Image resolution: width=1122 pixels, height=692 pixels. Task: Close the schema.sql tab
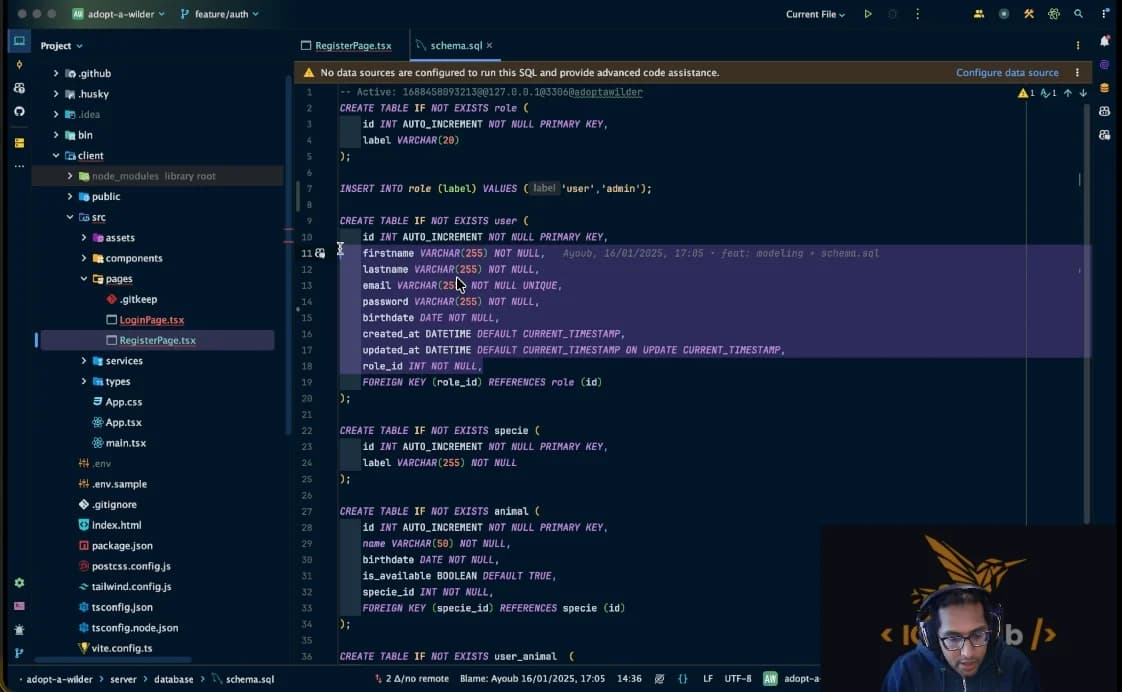coord(489,45)
